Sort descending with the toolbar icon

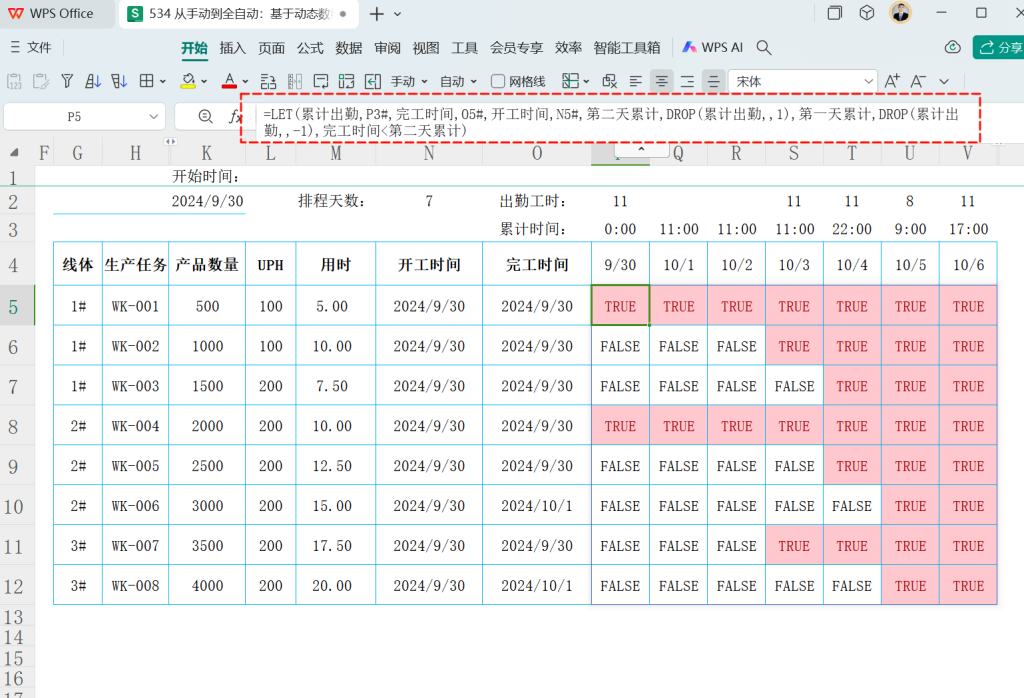[119, 81]
